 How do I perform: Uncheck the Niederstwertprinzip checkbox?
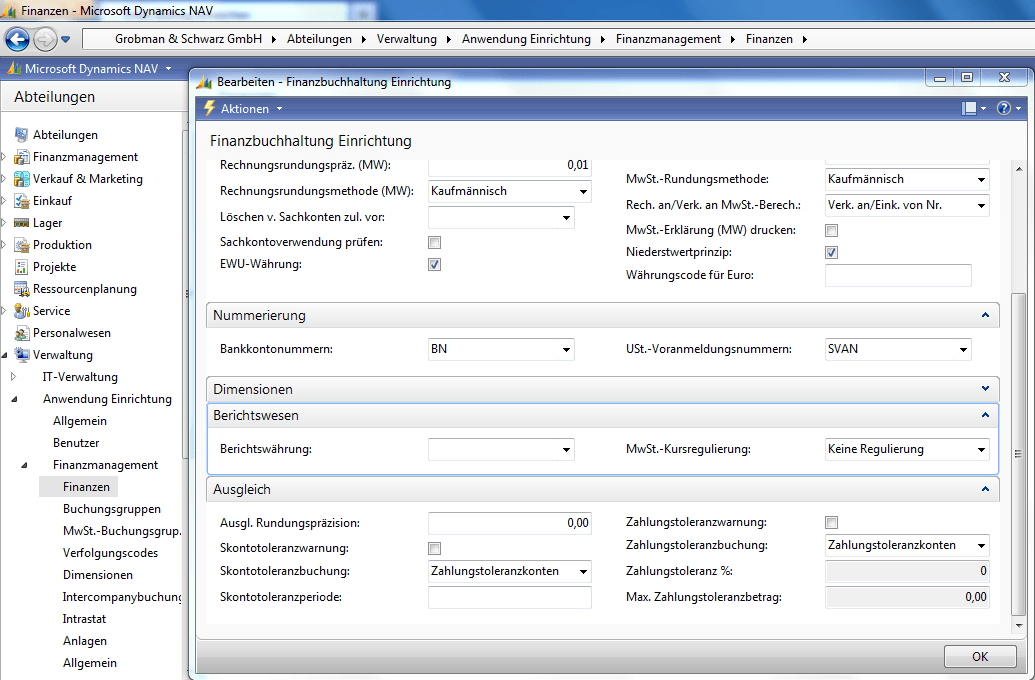[x=832, y=252]
